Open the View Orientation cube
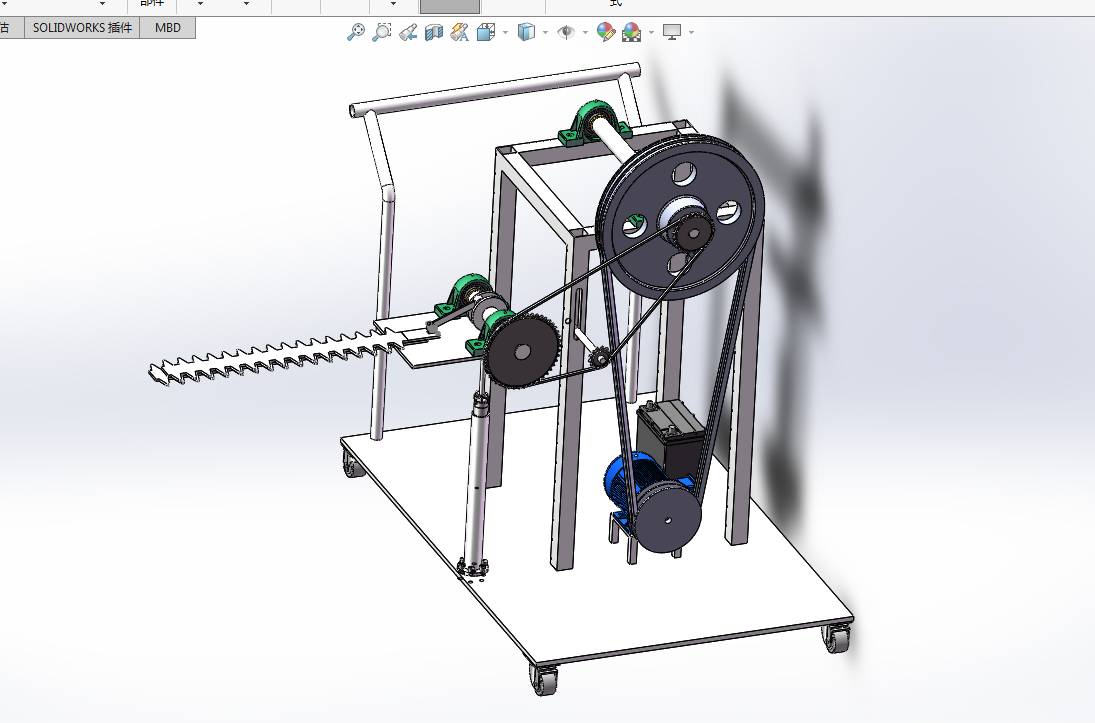The height and width of the screenshot is (723, 1095). pos(486,32)
